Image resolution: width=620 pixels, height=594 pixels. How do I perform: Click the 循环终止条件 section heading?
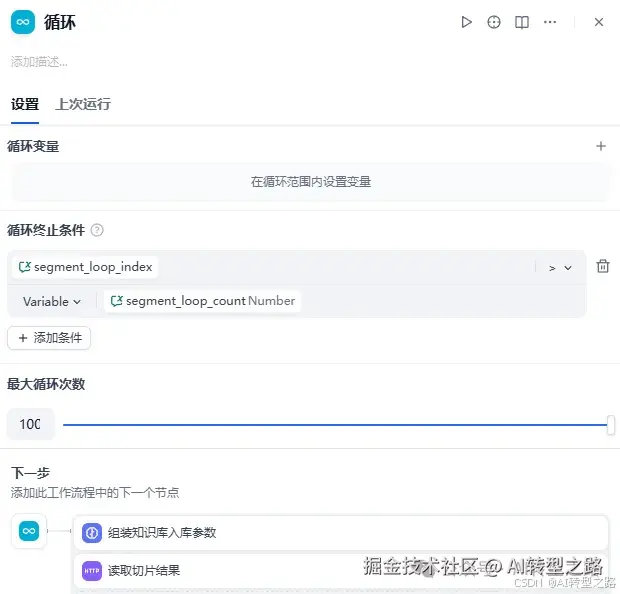tap(46, 230)
